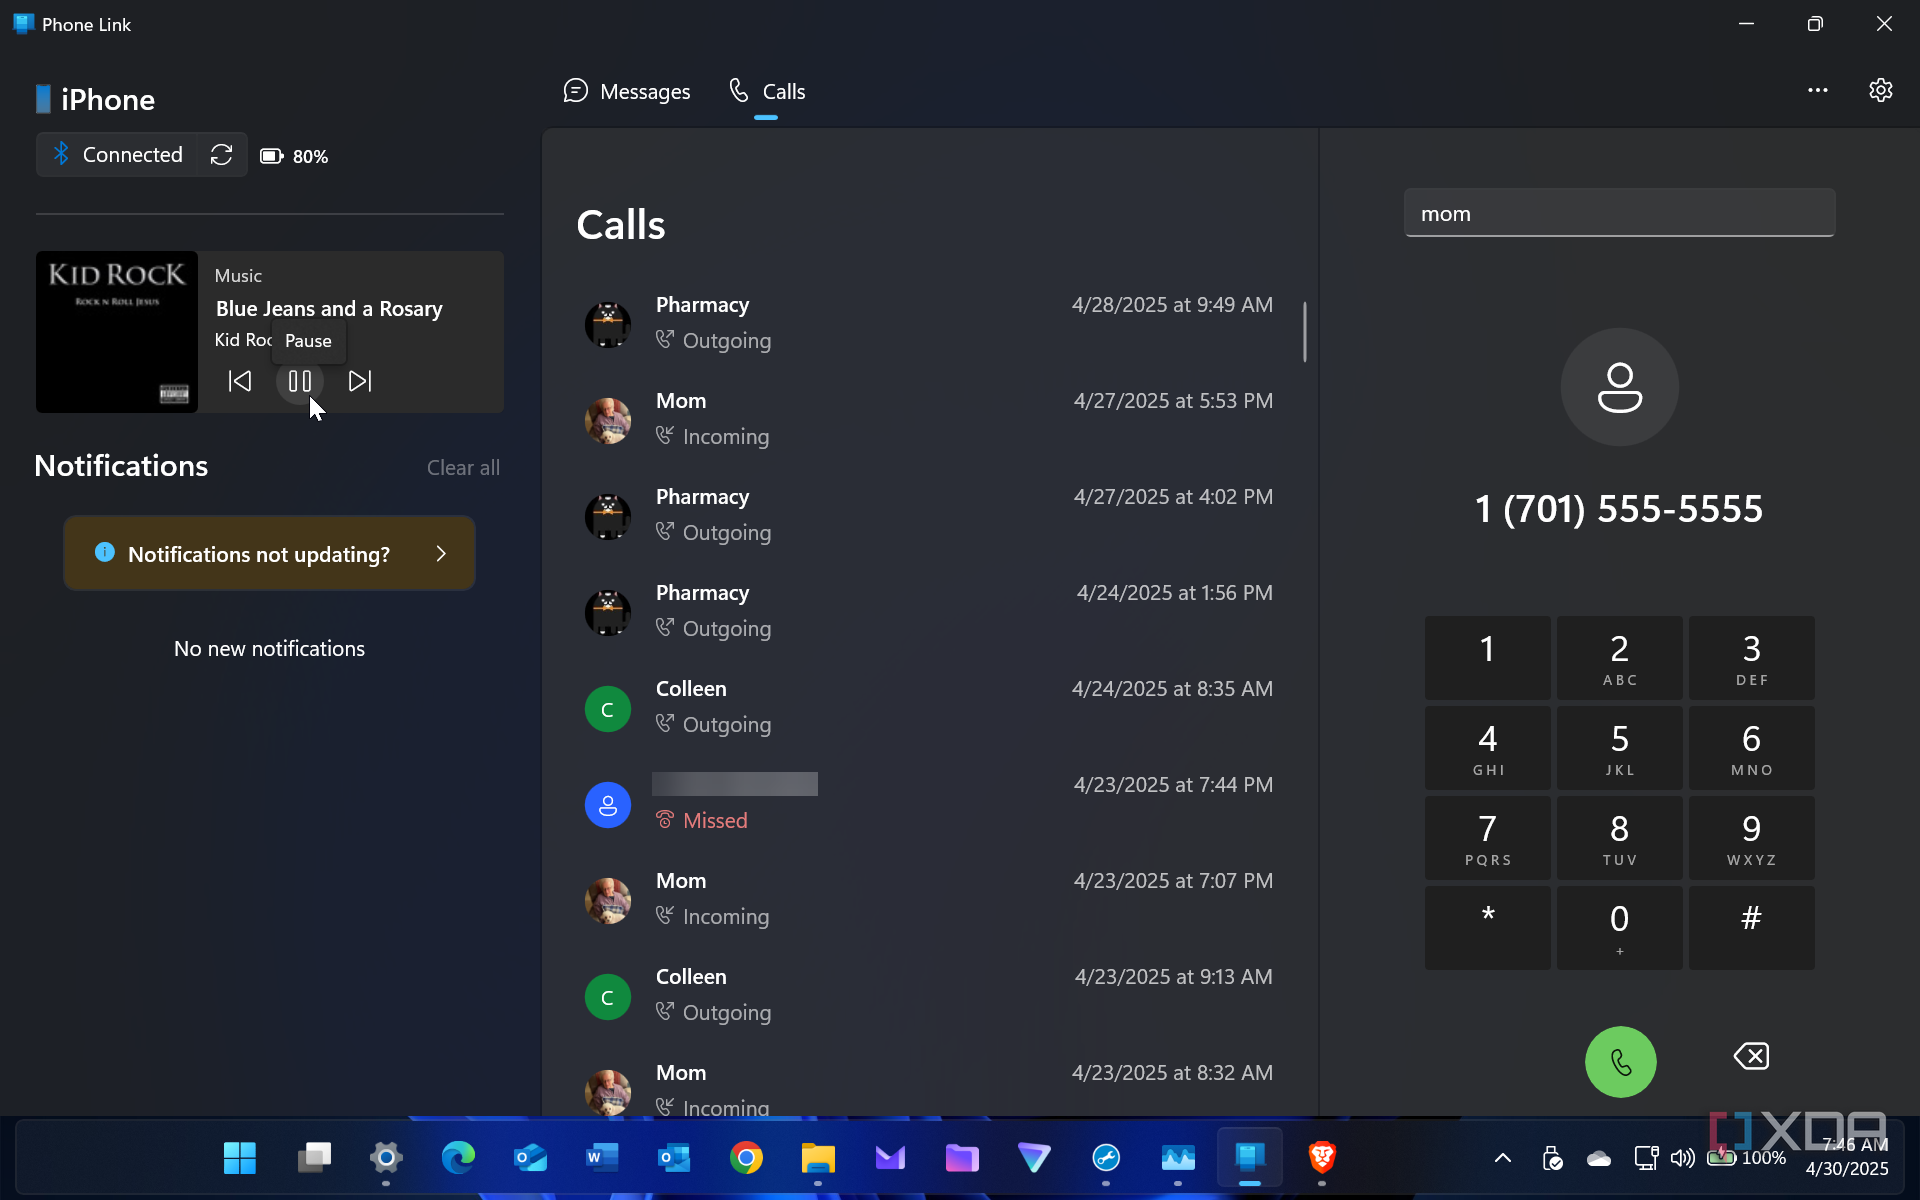Click the Bluetooth Connected status button
1920x1200 pixels.
point(117,154)
